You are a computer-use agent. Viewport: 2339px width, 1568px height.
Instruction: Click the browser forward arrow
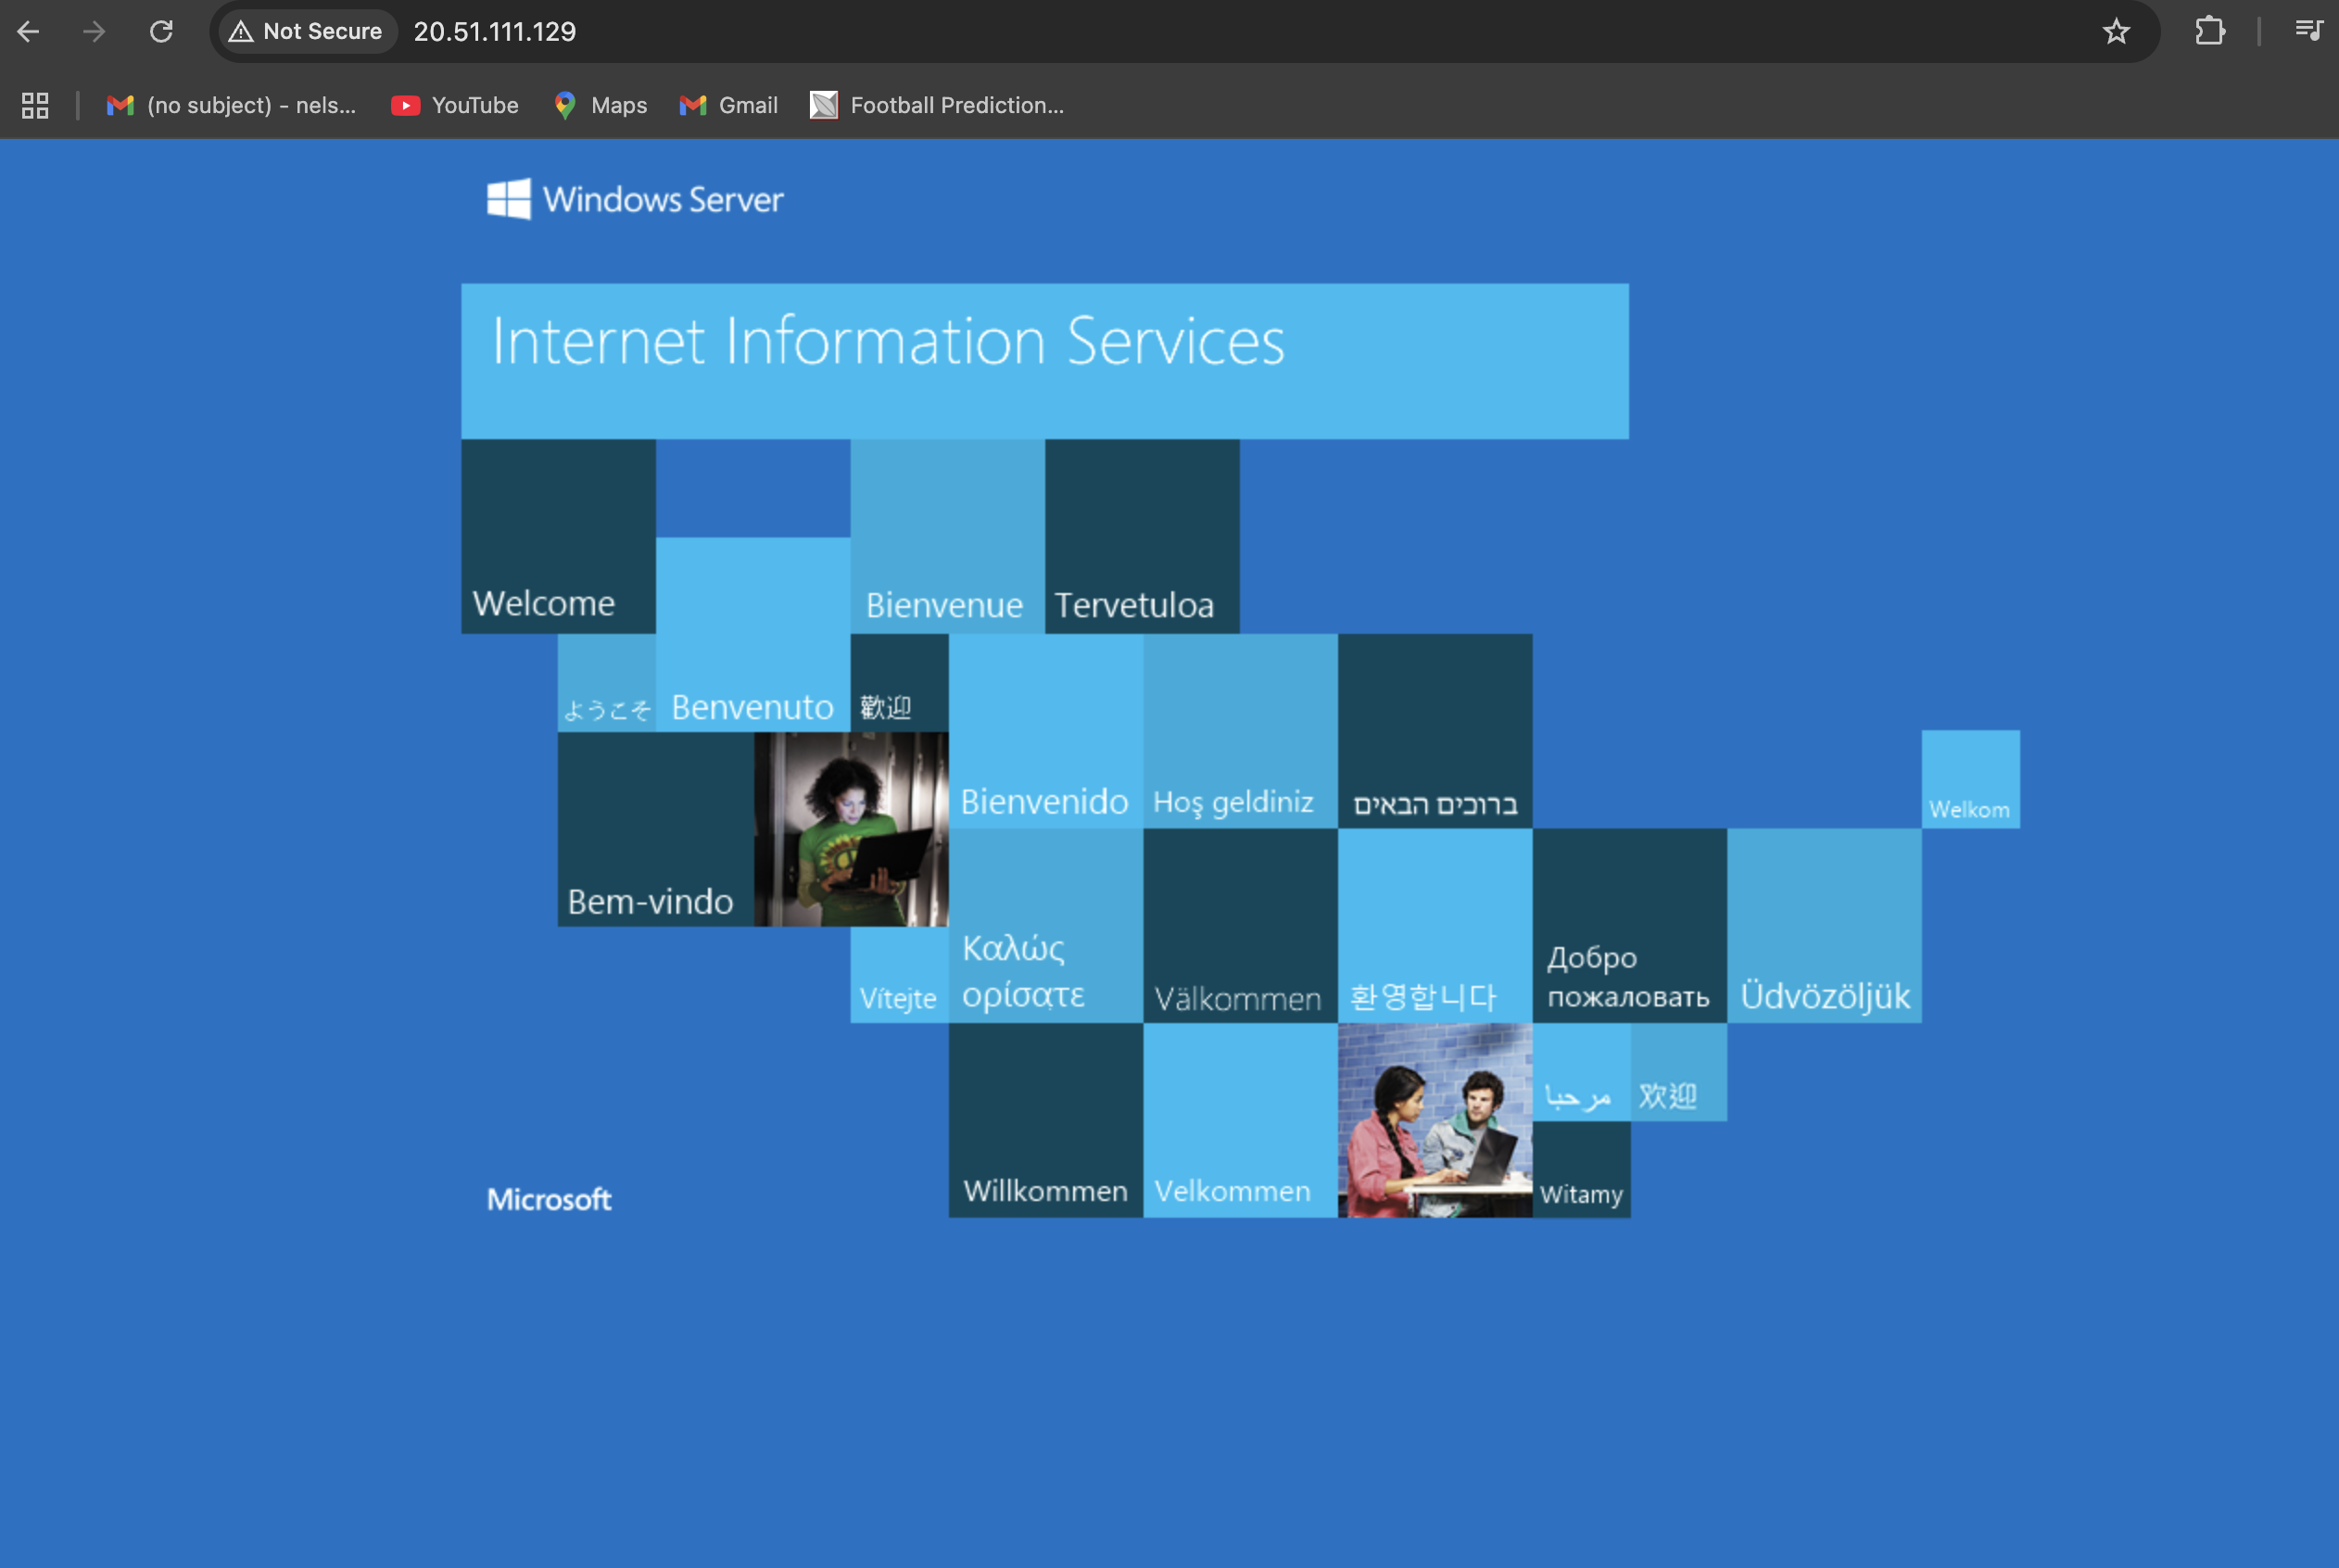tap(94, 32)
